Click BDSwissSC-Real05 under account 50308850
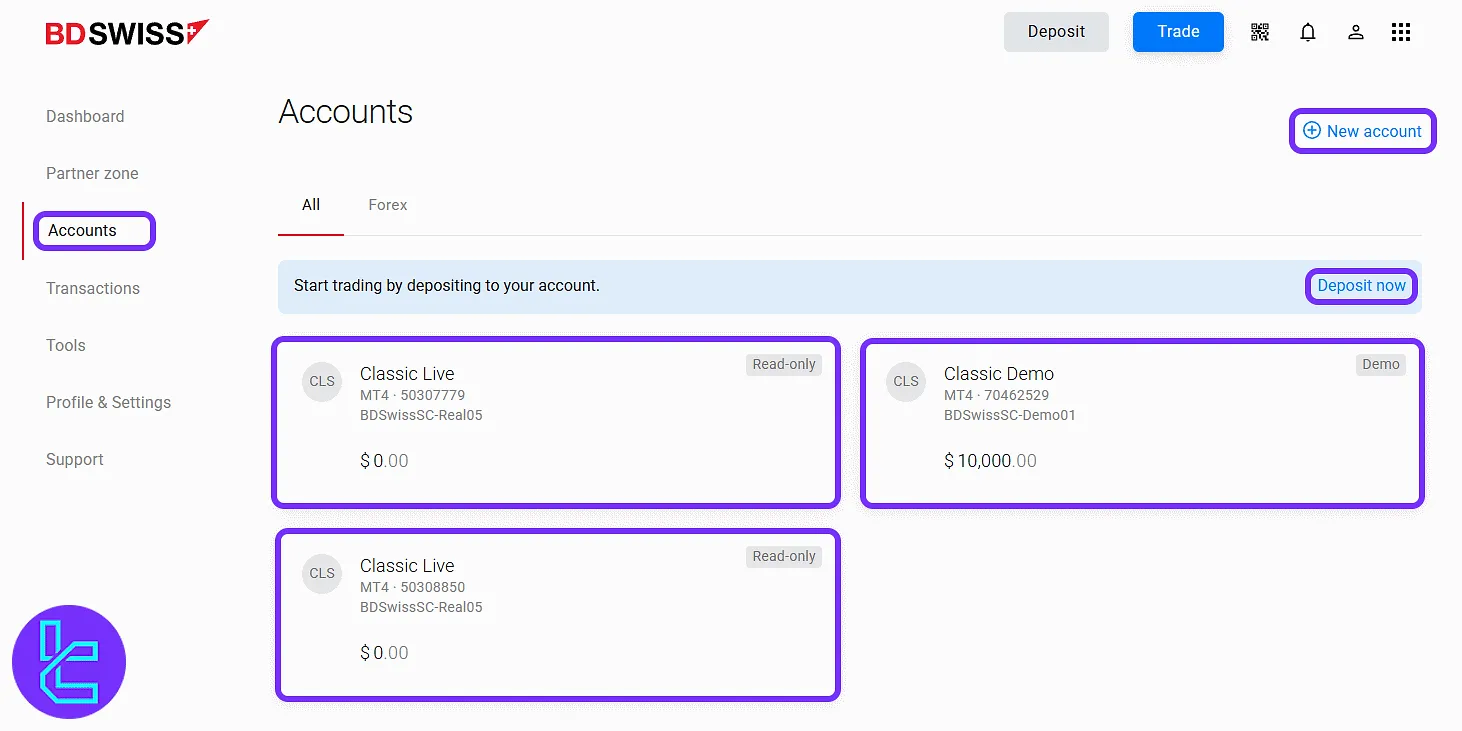1462x731 pixels. point(421,608)
